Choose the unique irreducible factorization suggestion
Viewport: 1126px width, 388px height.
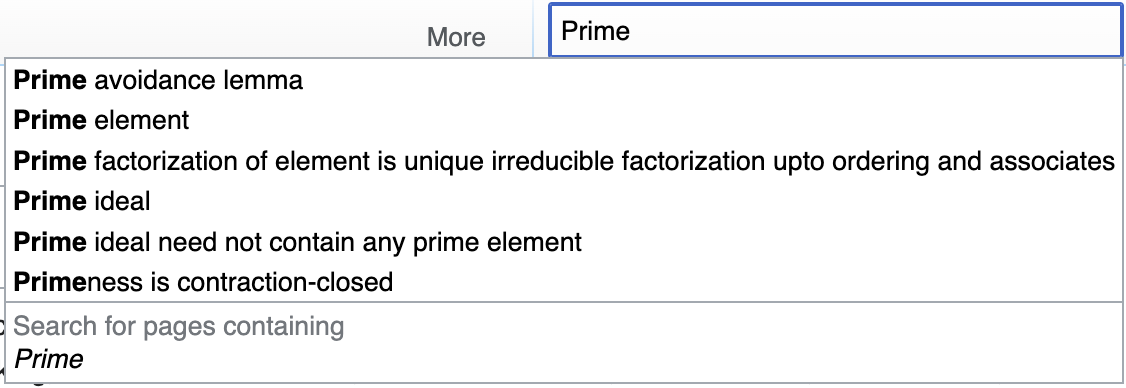pyautogui.click(x=564, y=160)
